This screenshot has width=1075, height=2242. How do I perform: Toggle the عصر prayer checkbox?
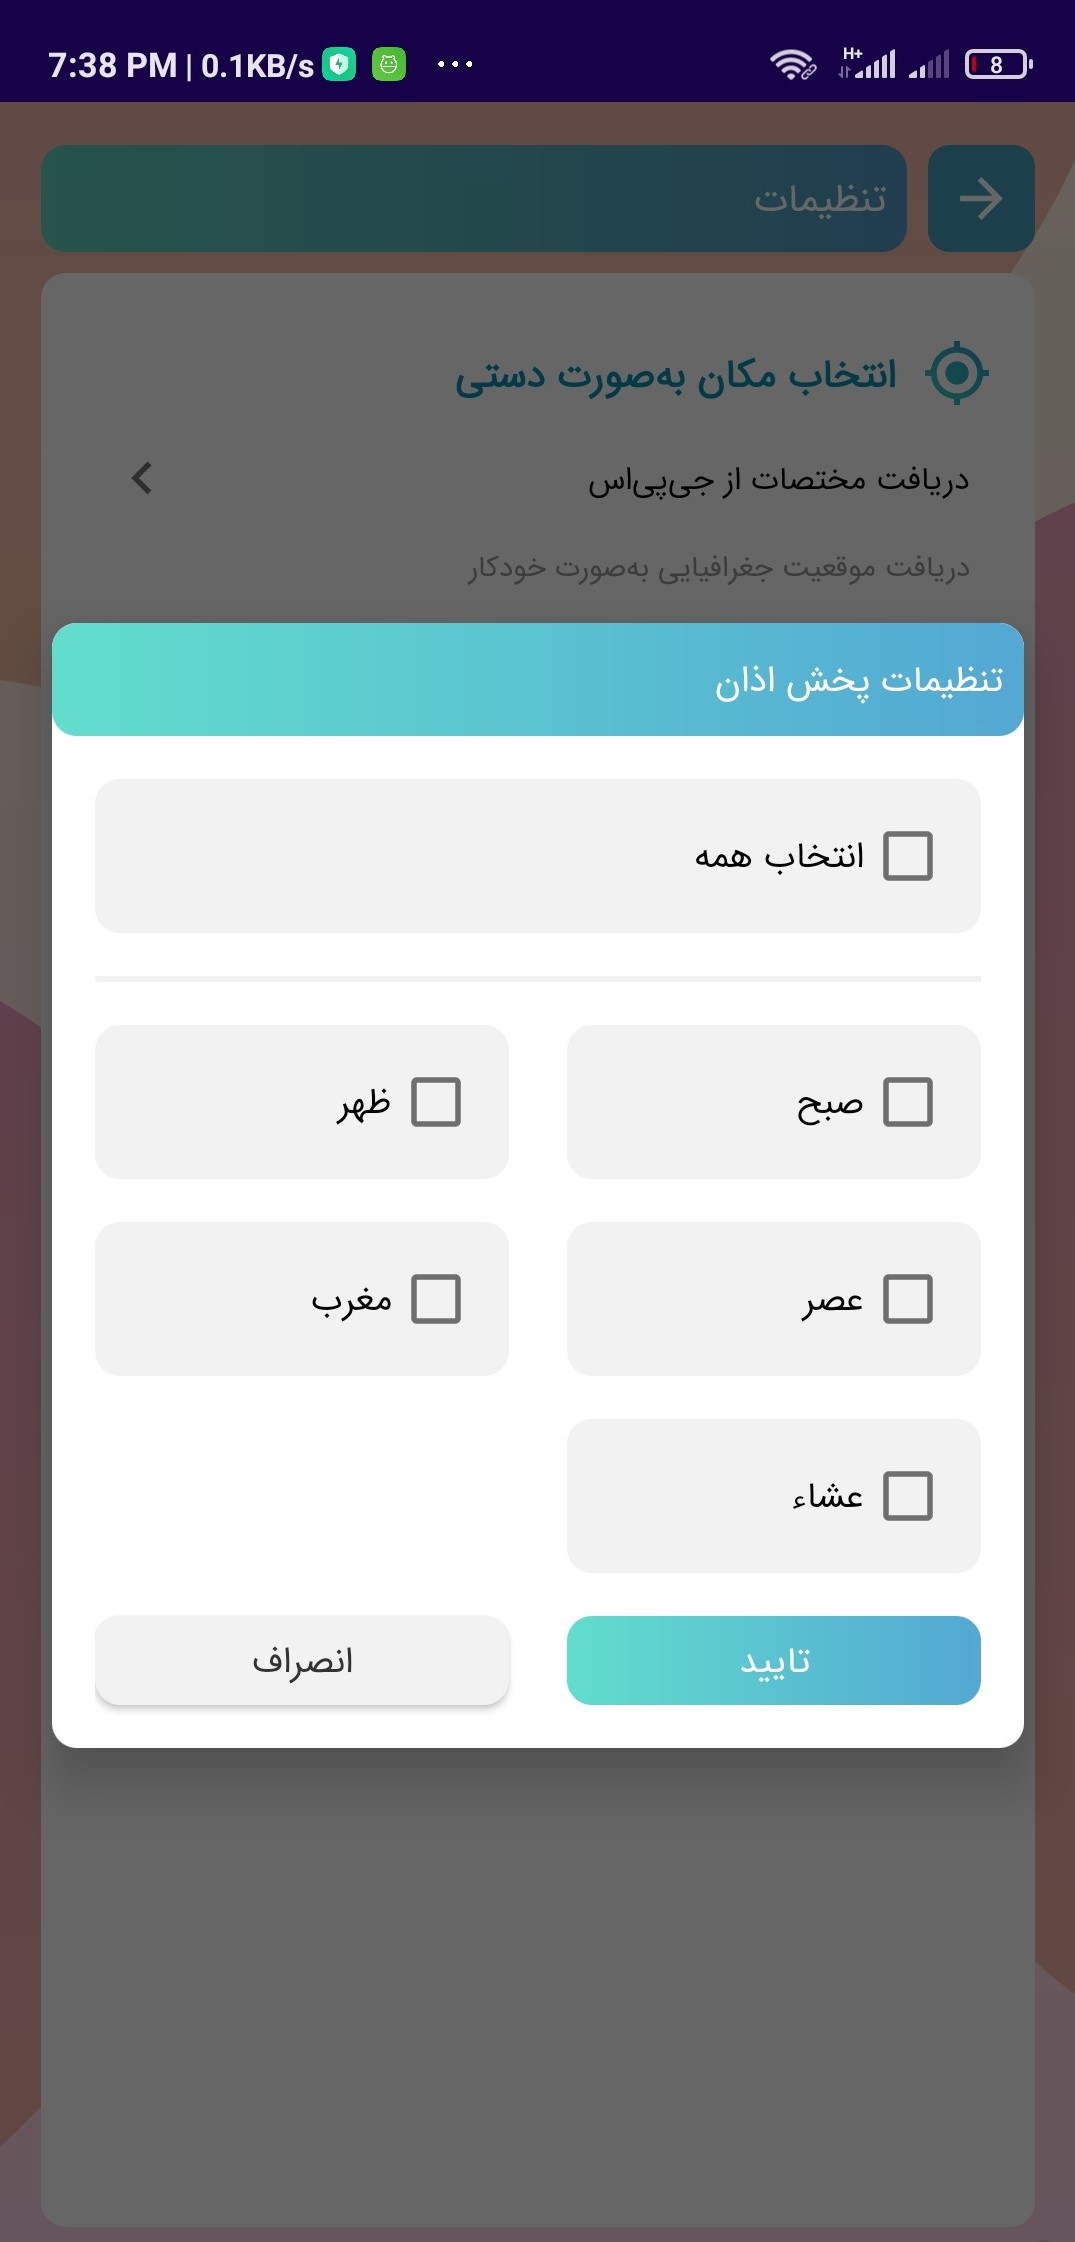click(908, 1299)
